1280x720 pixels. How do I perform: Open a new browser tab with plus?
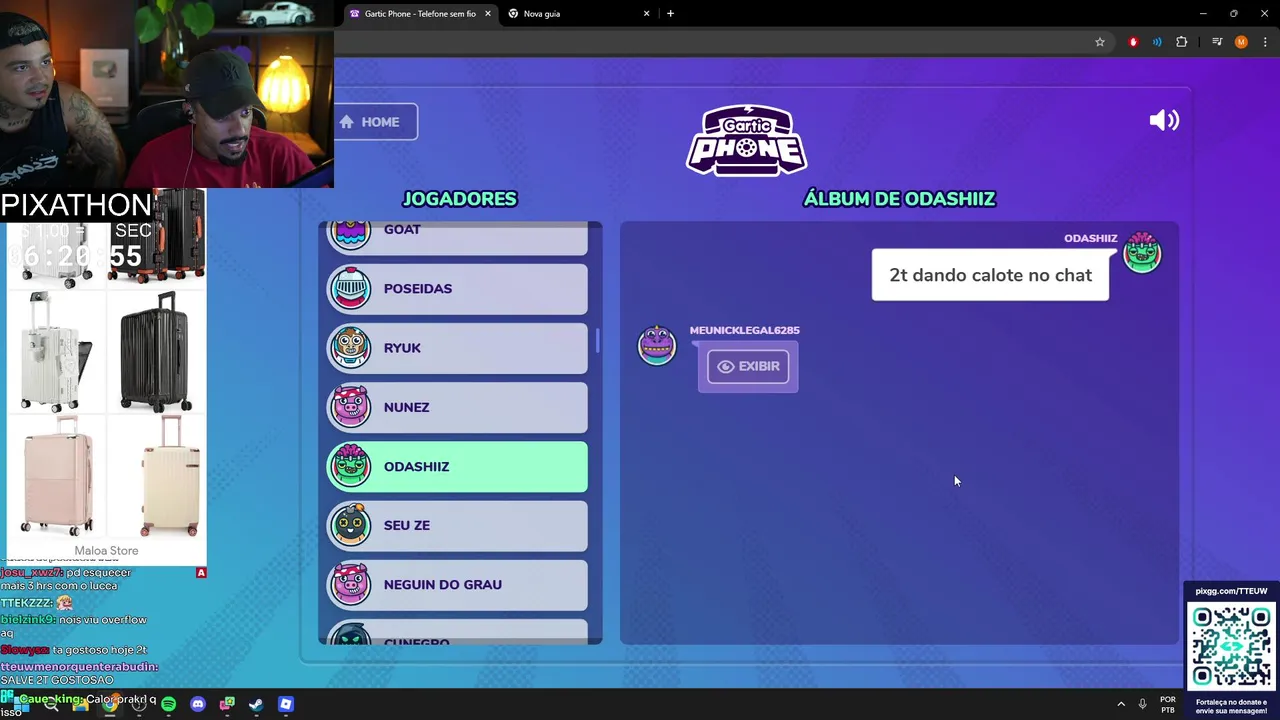tap(670, 14)
